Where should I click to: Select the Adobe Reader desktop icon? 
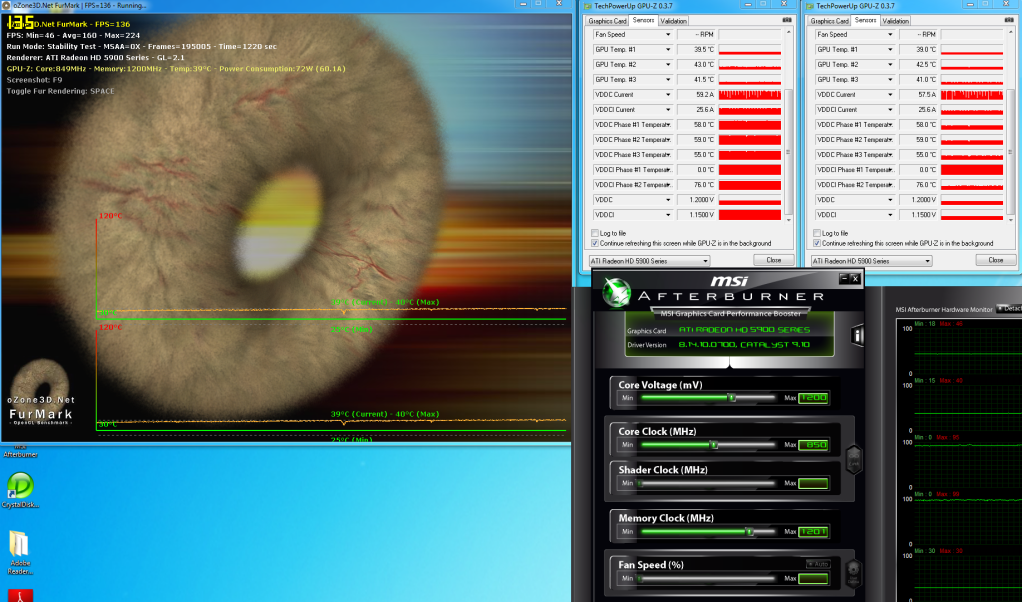click(20, 552)
